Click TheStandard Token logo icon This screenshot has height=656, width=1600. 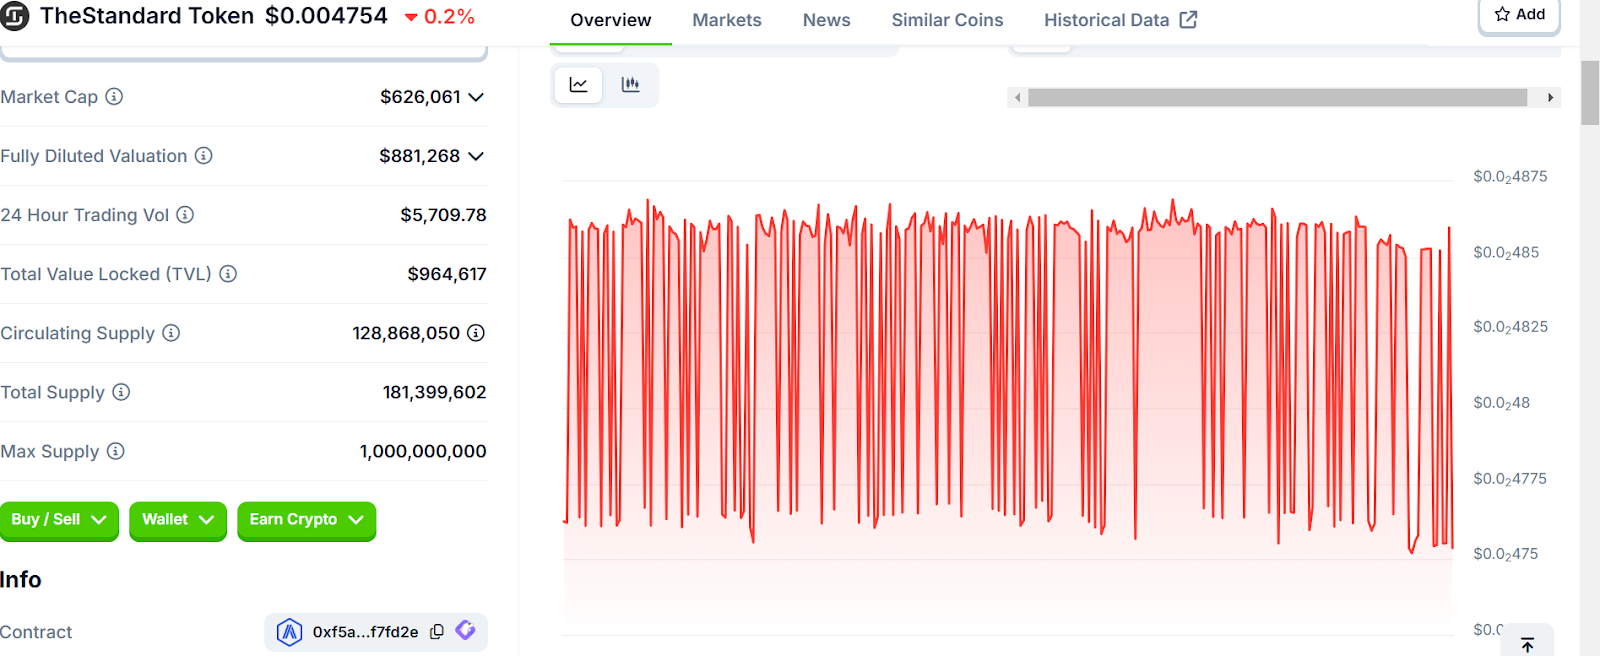point(13,16)
